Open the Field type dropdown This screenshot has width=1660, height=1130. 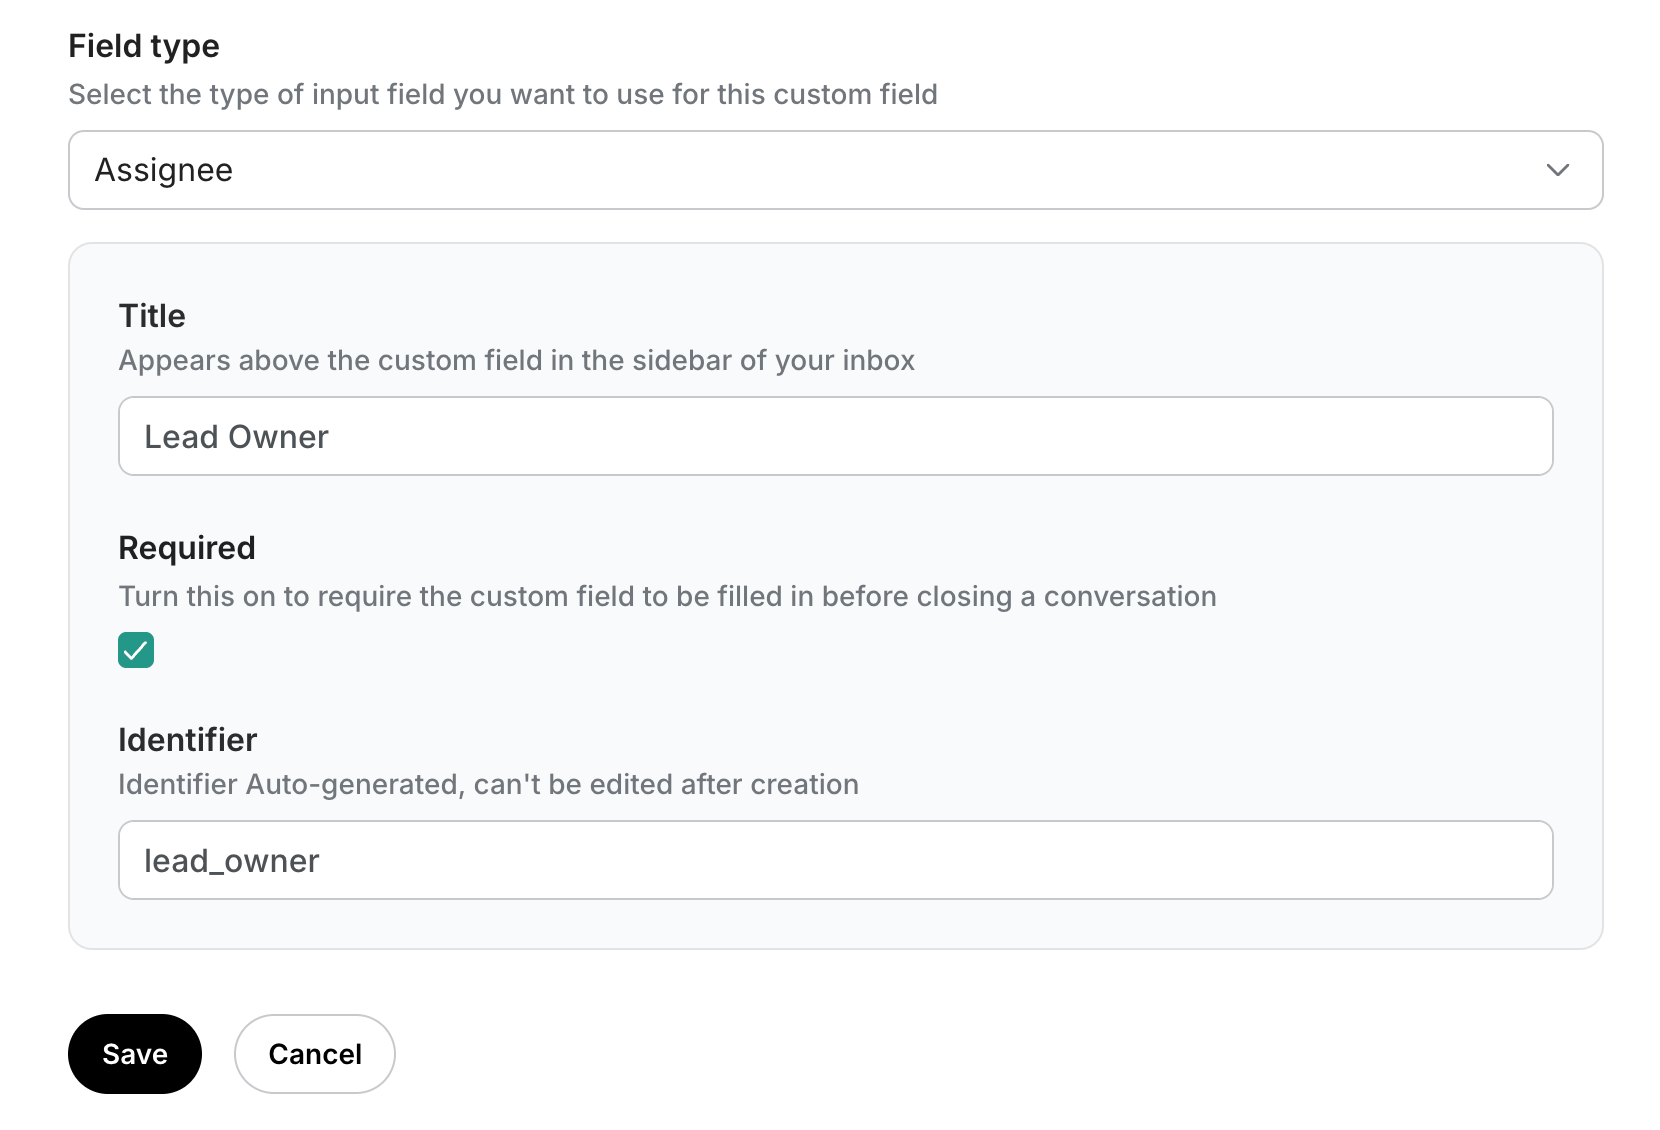[x=834, y=170]
